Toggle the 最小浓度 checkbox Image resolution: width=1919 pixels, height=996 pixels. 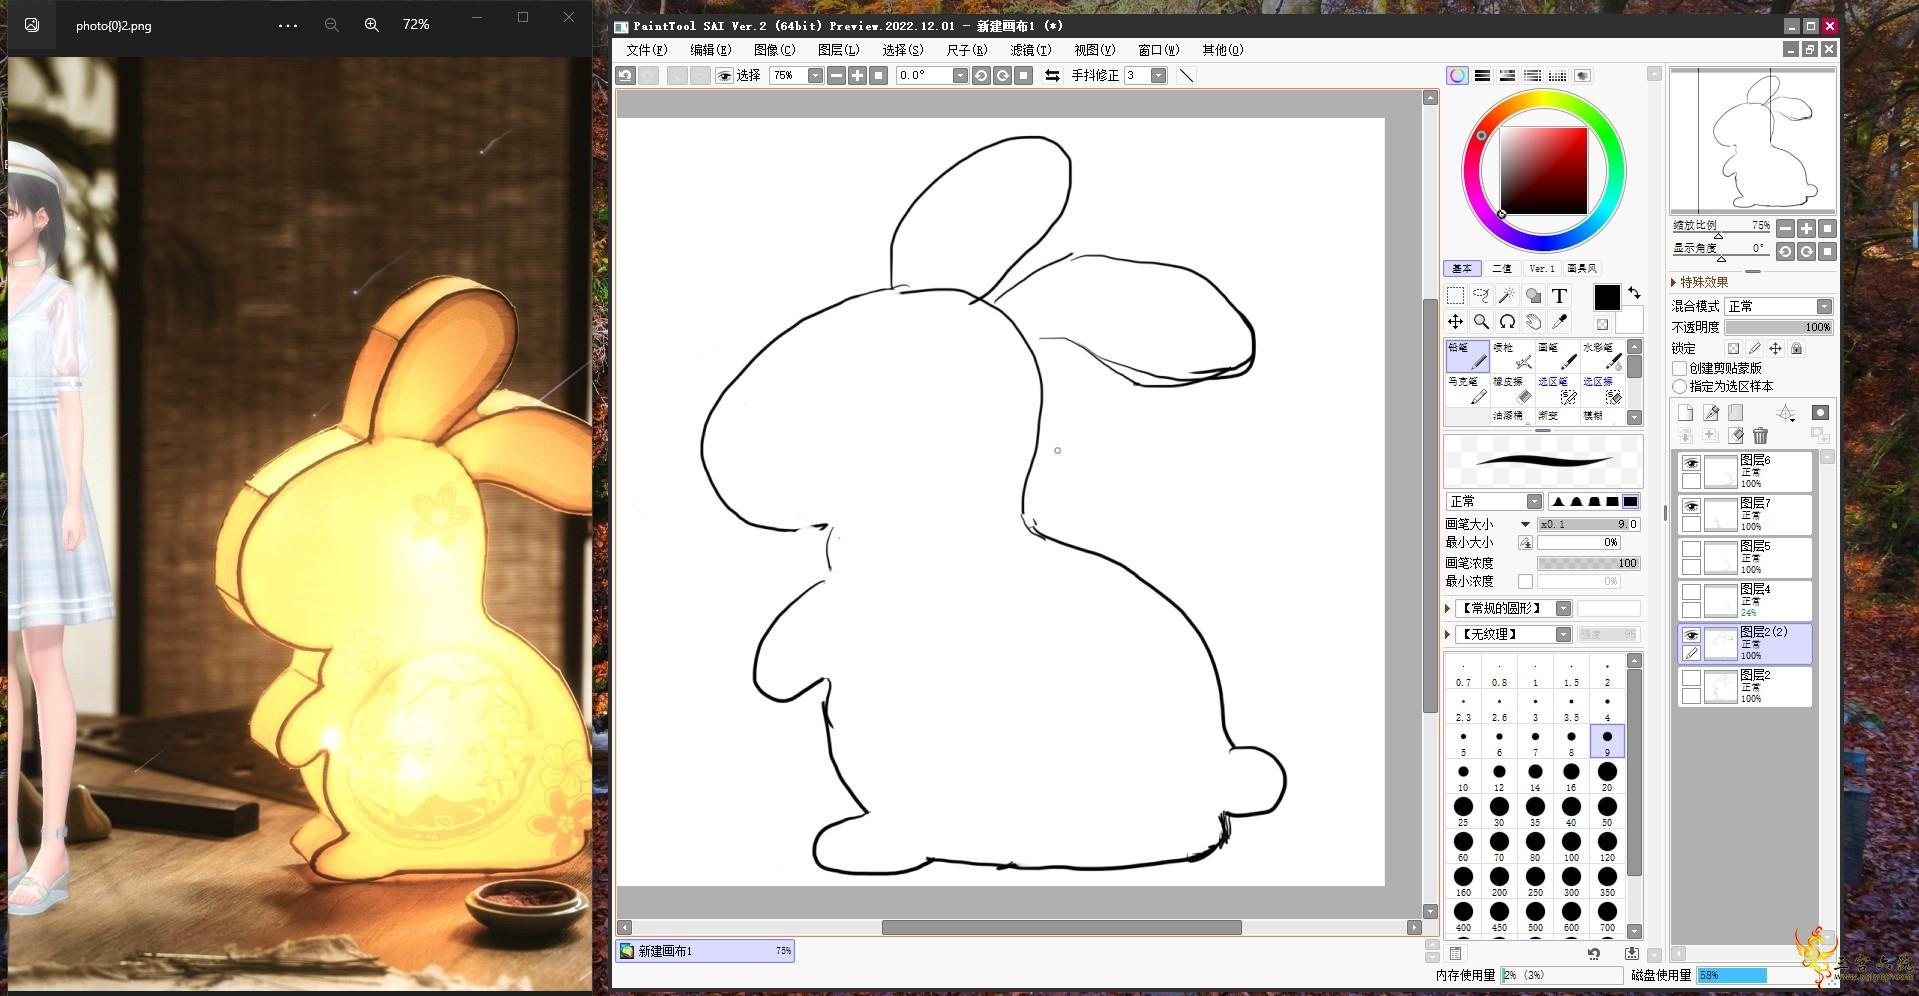[x=1525, y=581]
